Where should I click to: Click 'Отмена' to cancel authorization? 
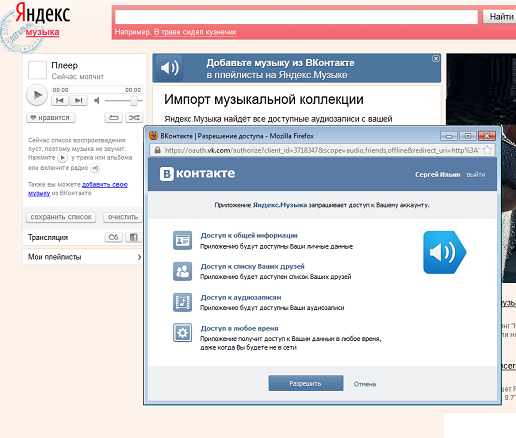[x=365, y=384]
